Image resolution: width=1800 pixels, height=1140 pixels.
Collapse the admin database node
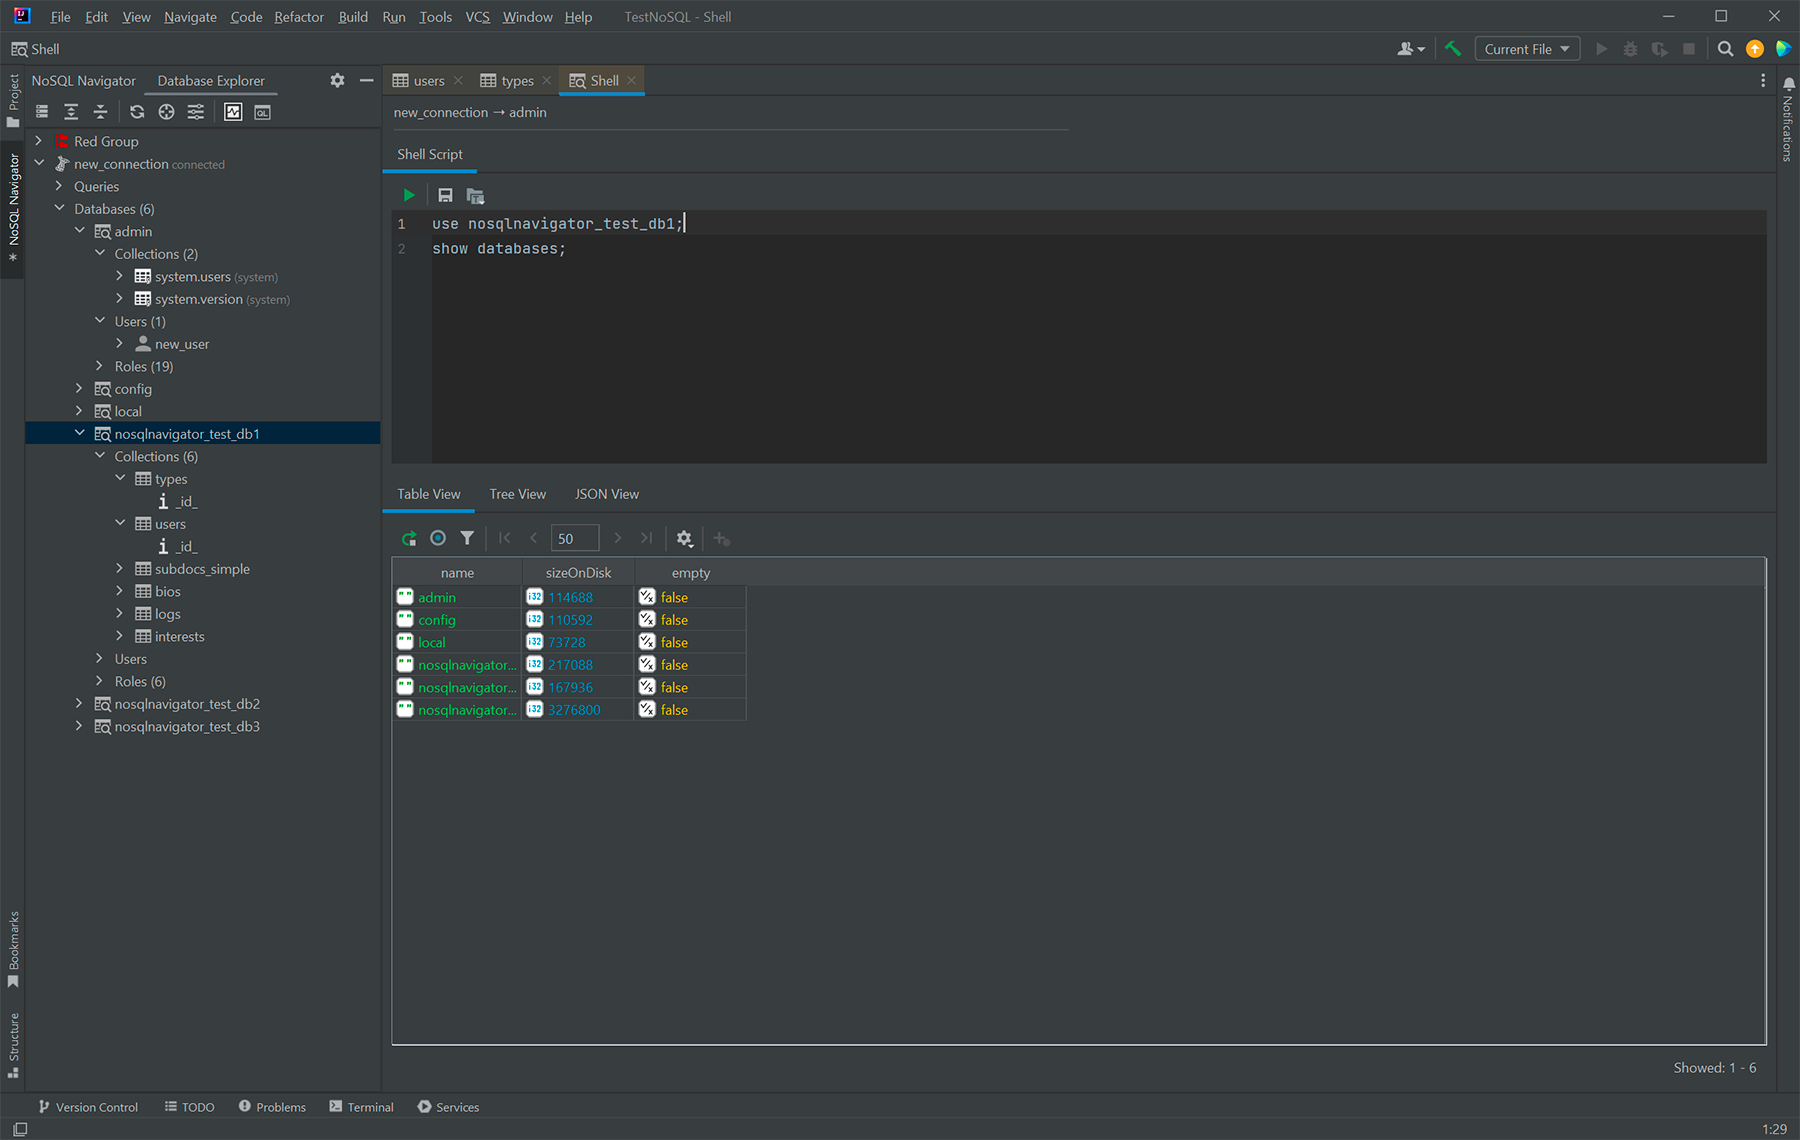[x=79, y=231]
